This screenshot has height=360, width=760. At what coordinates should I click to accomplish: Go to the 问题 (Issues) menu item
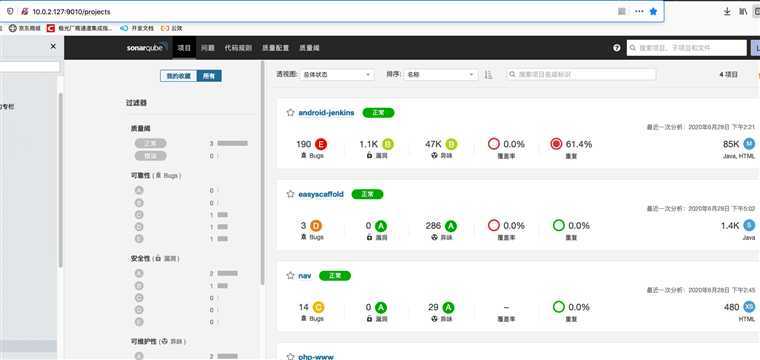pos(208,48)
